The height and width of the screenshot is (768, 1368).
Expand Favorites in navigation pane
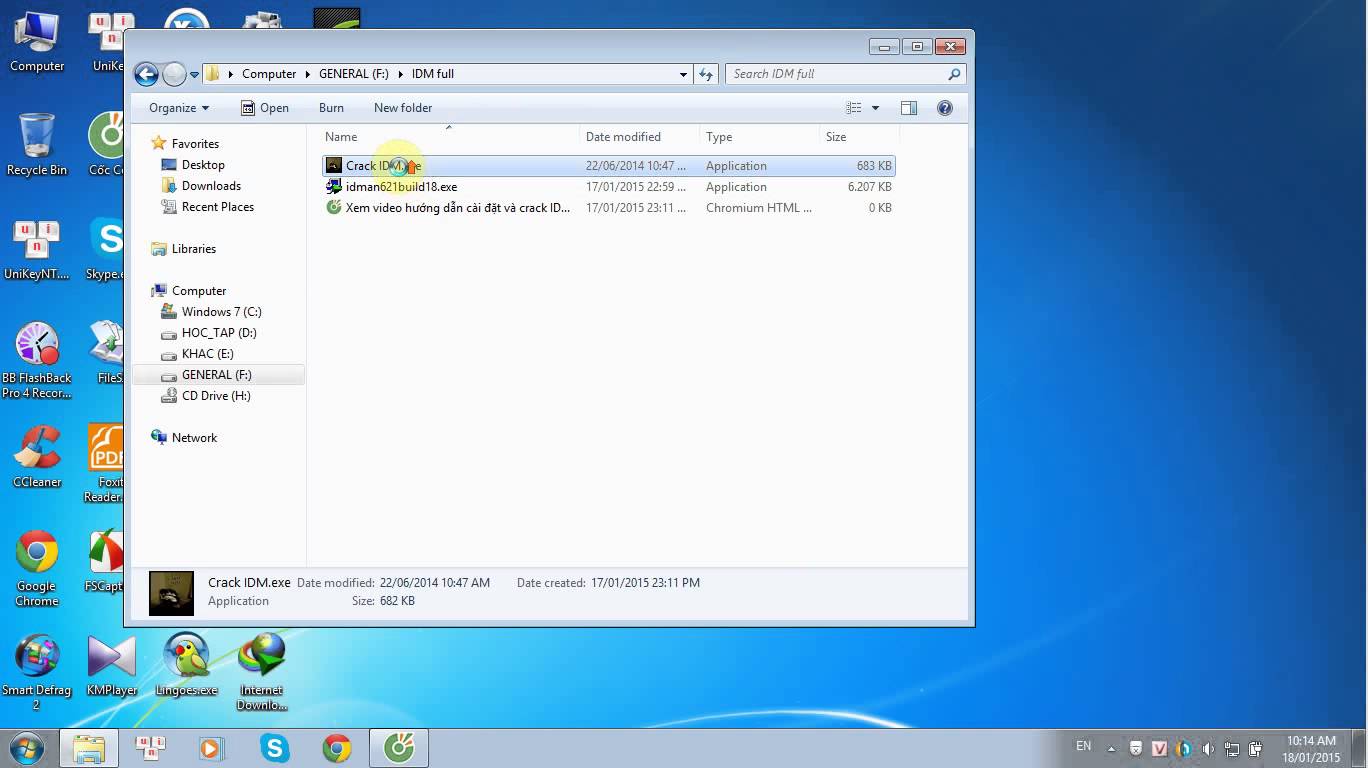(x=195, y=144)
